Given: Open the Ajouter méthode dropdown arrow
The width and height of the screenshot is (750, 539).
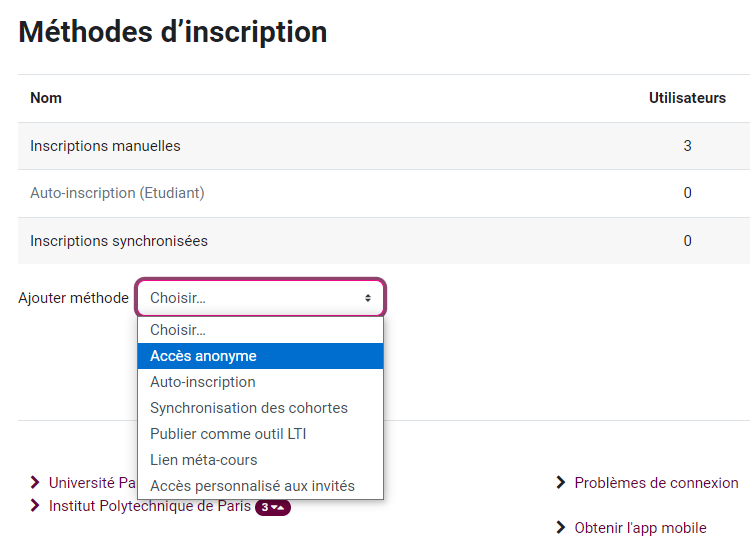Looking at the screenshot, I should point(368,298).
